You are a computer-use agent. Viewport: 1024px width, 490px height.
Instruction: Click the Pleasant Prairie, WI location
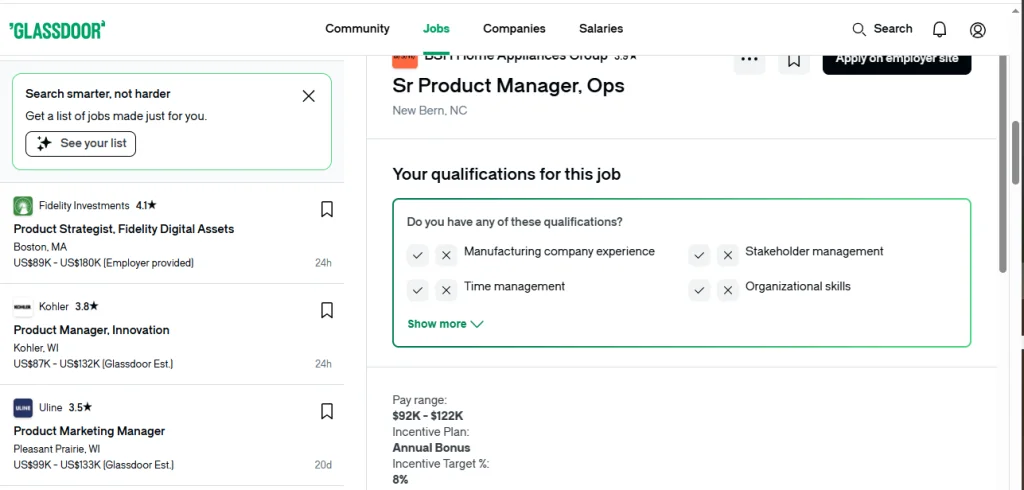pyautogui.click(x=57, y=449)
